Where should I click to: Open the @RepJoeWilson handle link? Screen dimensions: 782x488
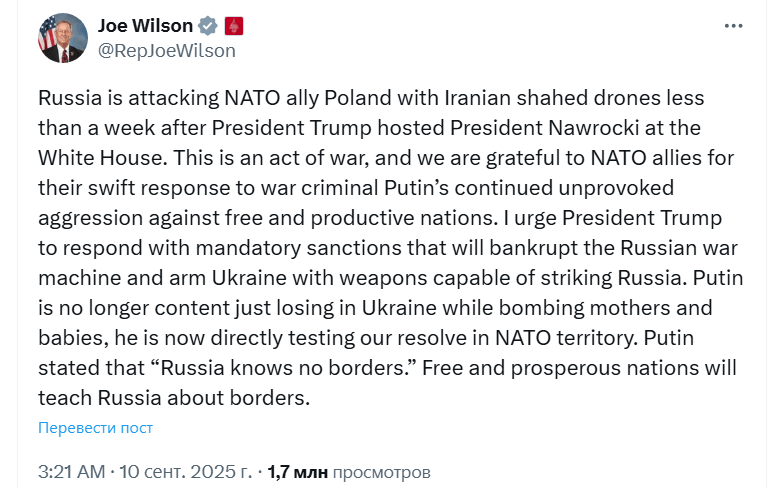(x=167, y=51)
